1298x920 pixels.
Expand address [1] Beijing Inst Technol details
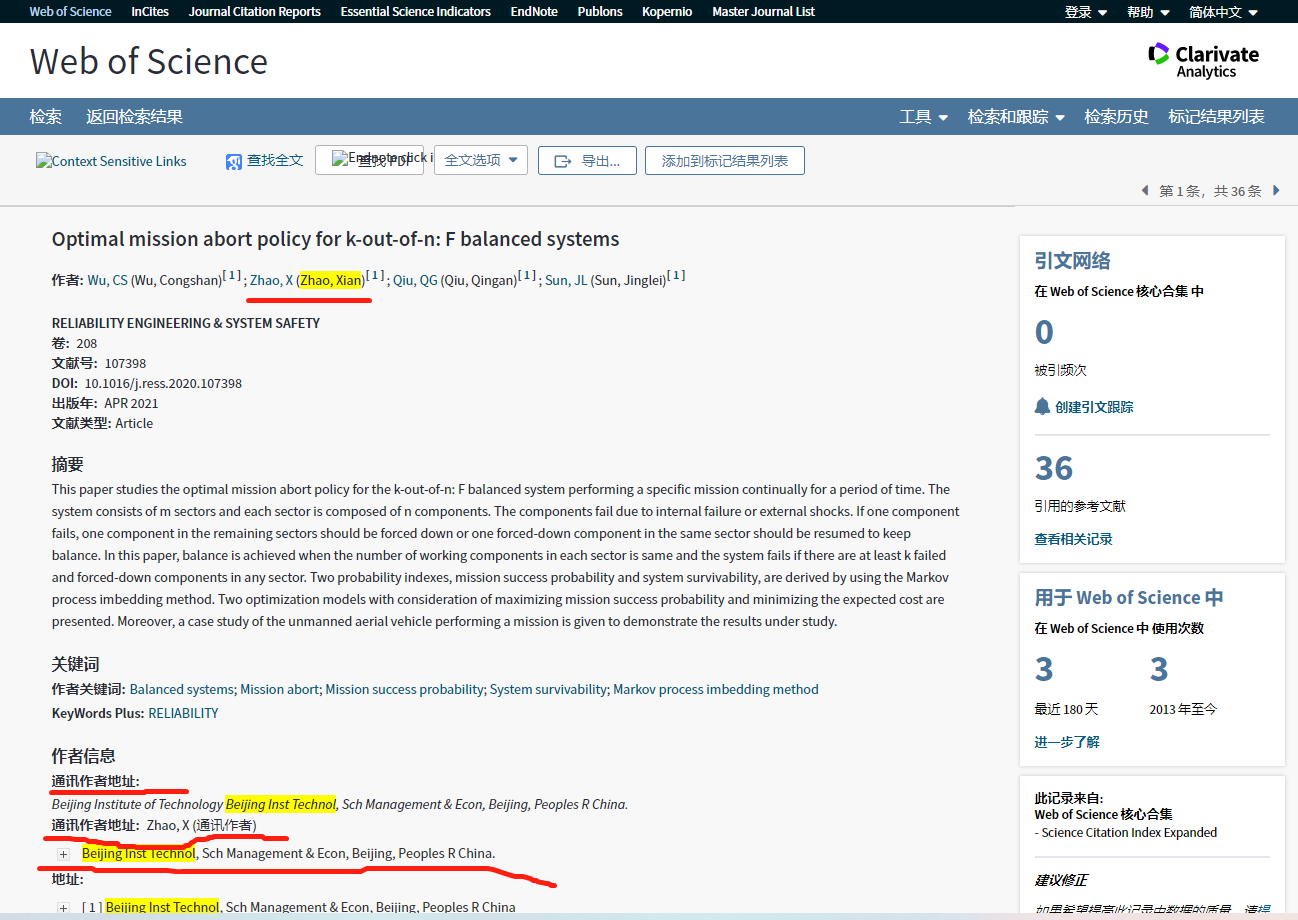[x=63, y=908]
